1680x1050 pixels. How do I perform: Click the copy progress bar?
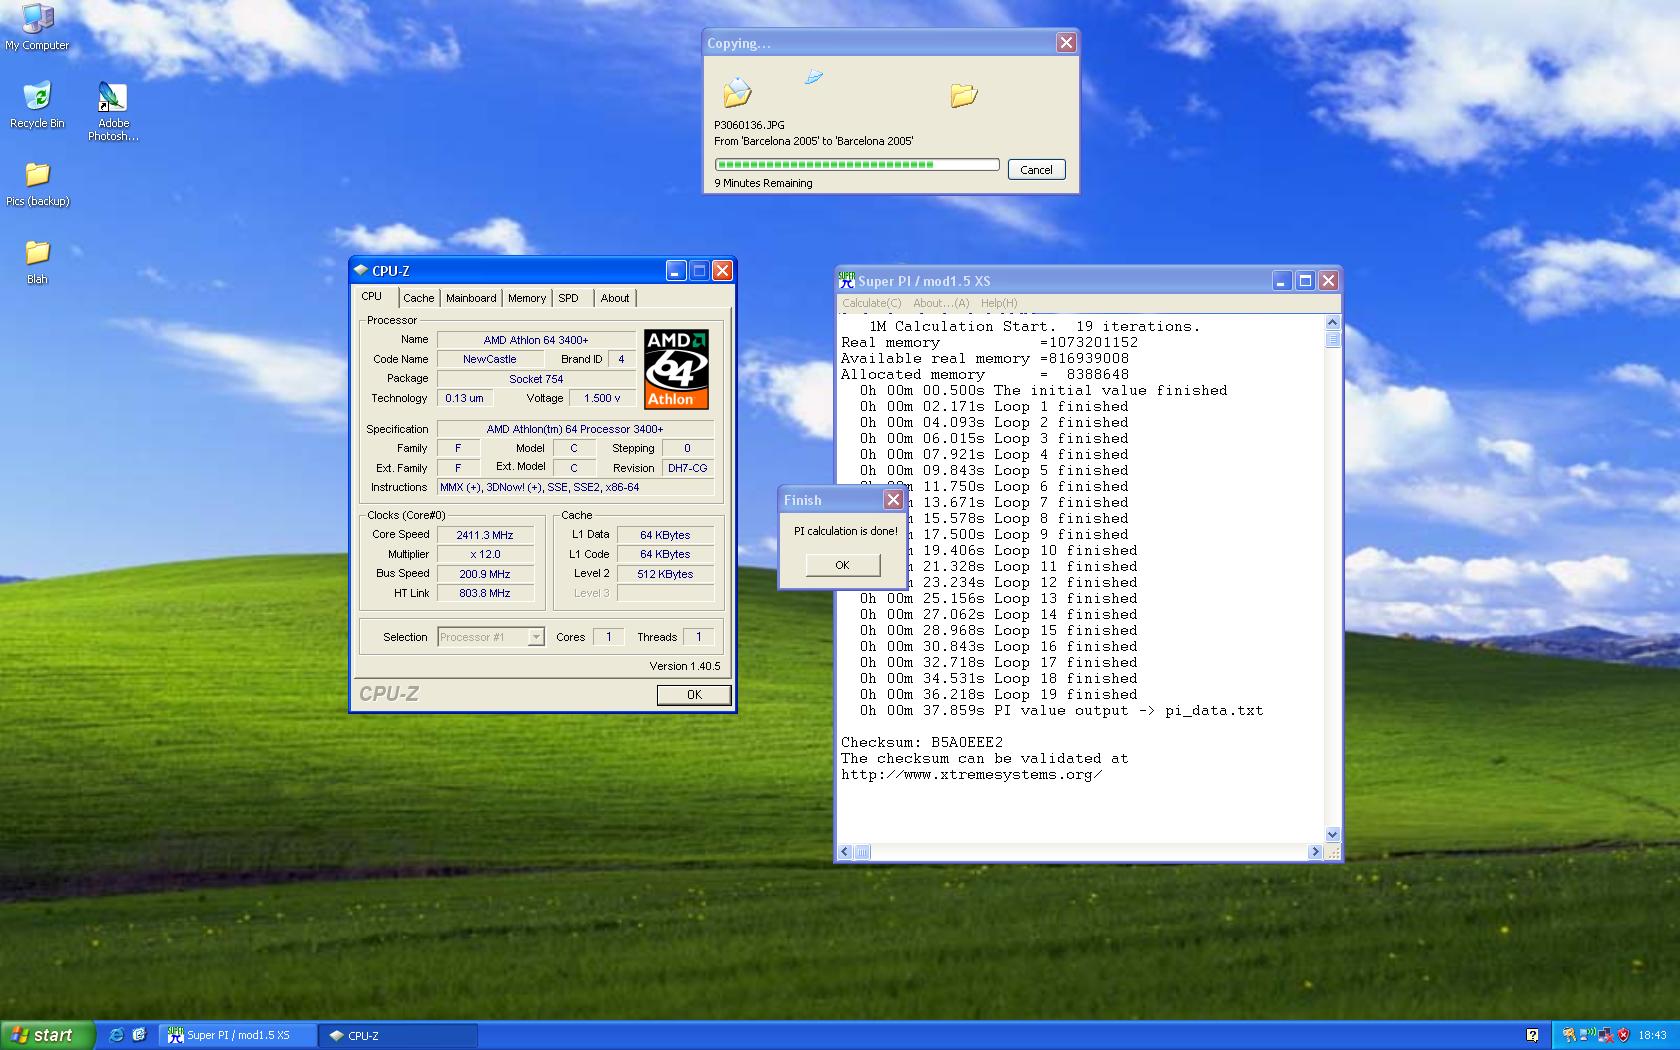(x=857, y=164)
